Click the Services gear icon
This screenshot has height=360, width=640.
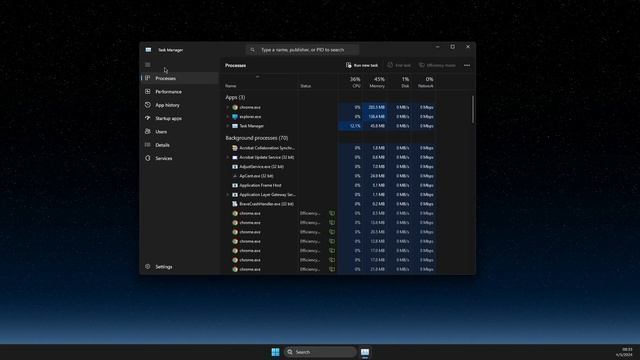pos(148,158)
